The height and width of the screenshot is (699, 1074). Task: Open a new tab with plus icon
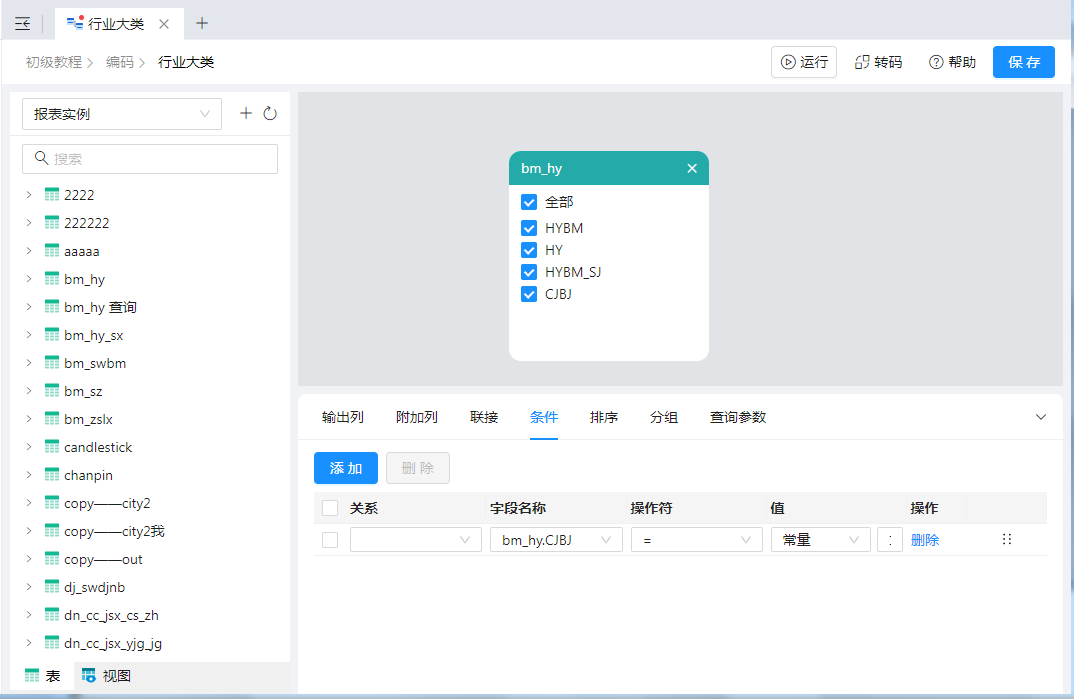pyautogui.click(x=202, y=23)
